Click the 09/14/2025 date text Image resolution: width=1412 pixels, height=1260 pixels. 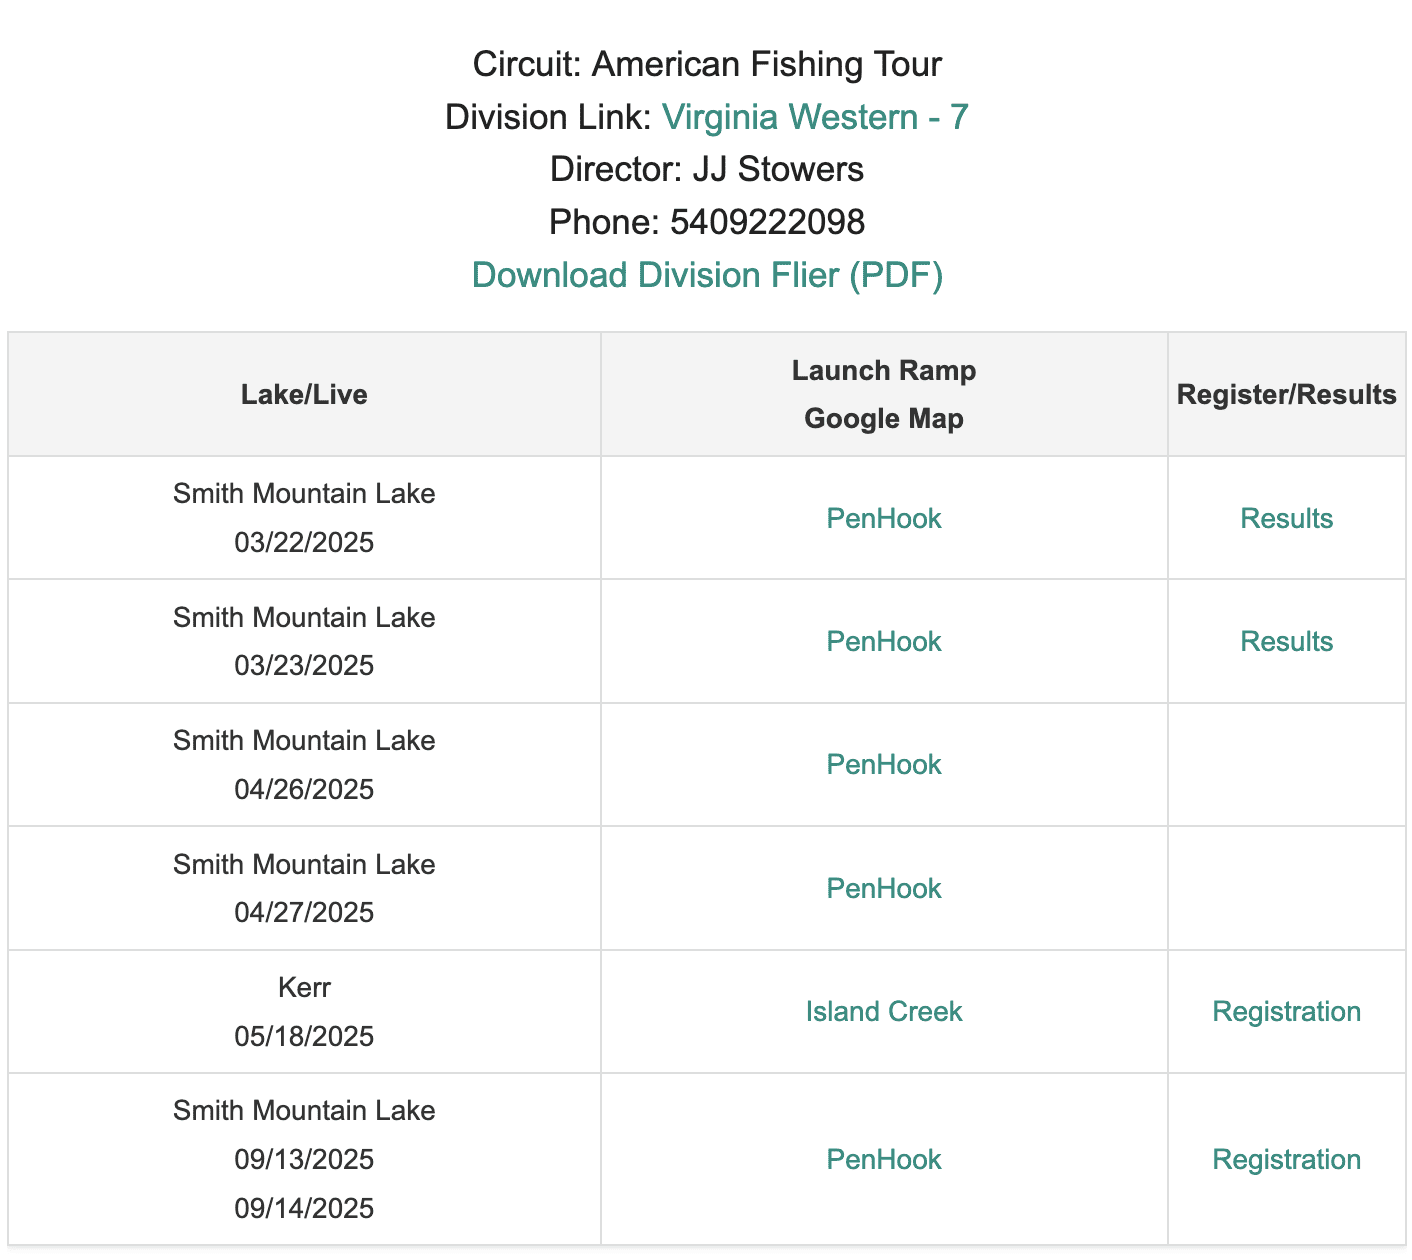(x=304, y=1208)
